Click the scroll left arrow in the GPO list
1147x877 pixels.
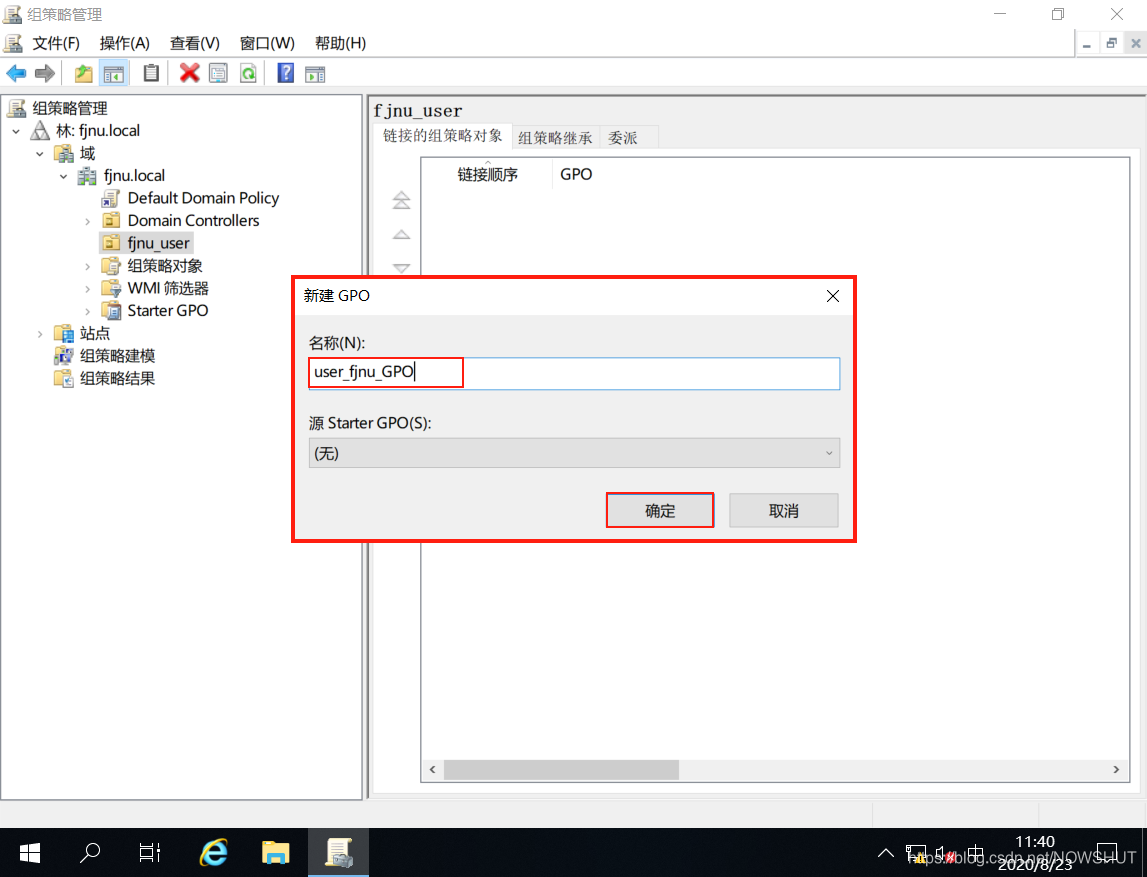pos(433,769)
